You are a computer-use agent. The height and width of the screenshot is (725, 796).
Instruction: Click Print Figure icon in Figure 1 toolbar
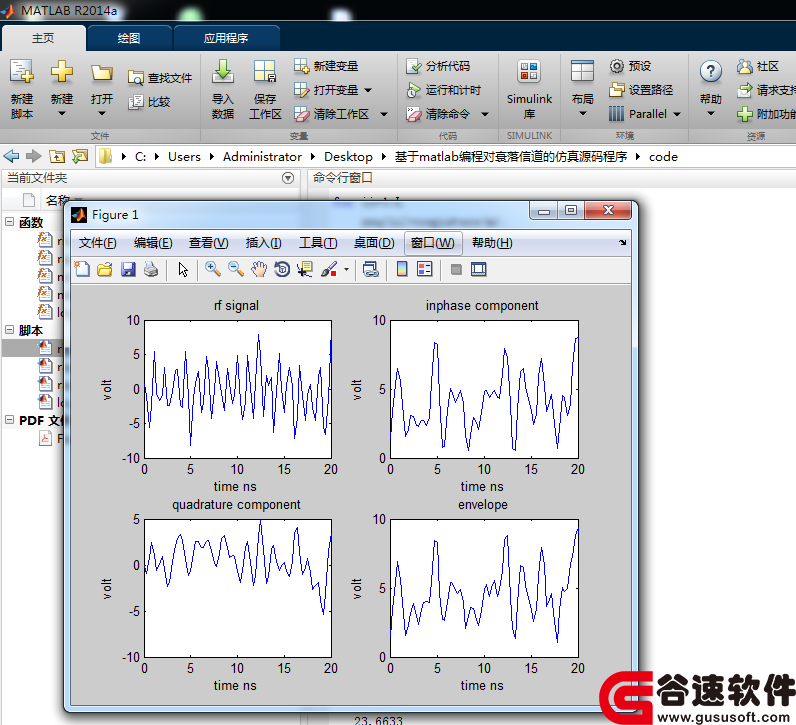pos(151,269)
